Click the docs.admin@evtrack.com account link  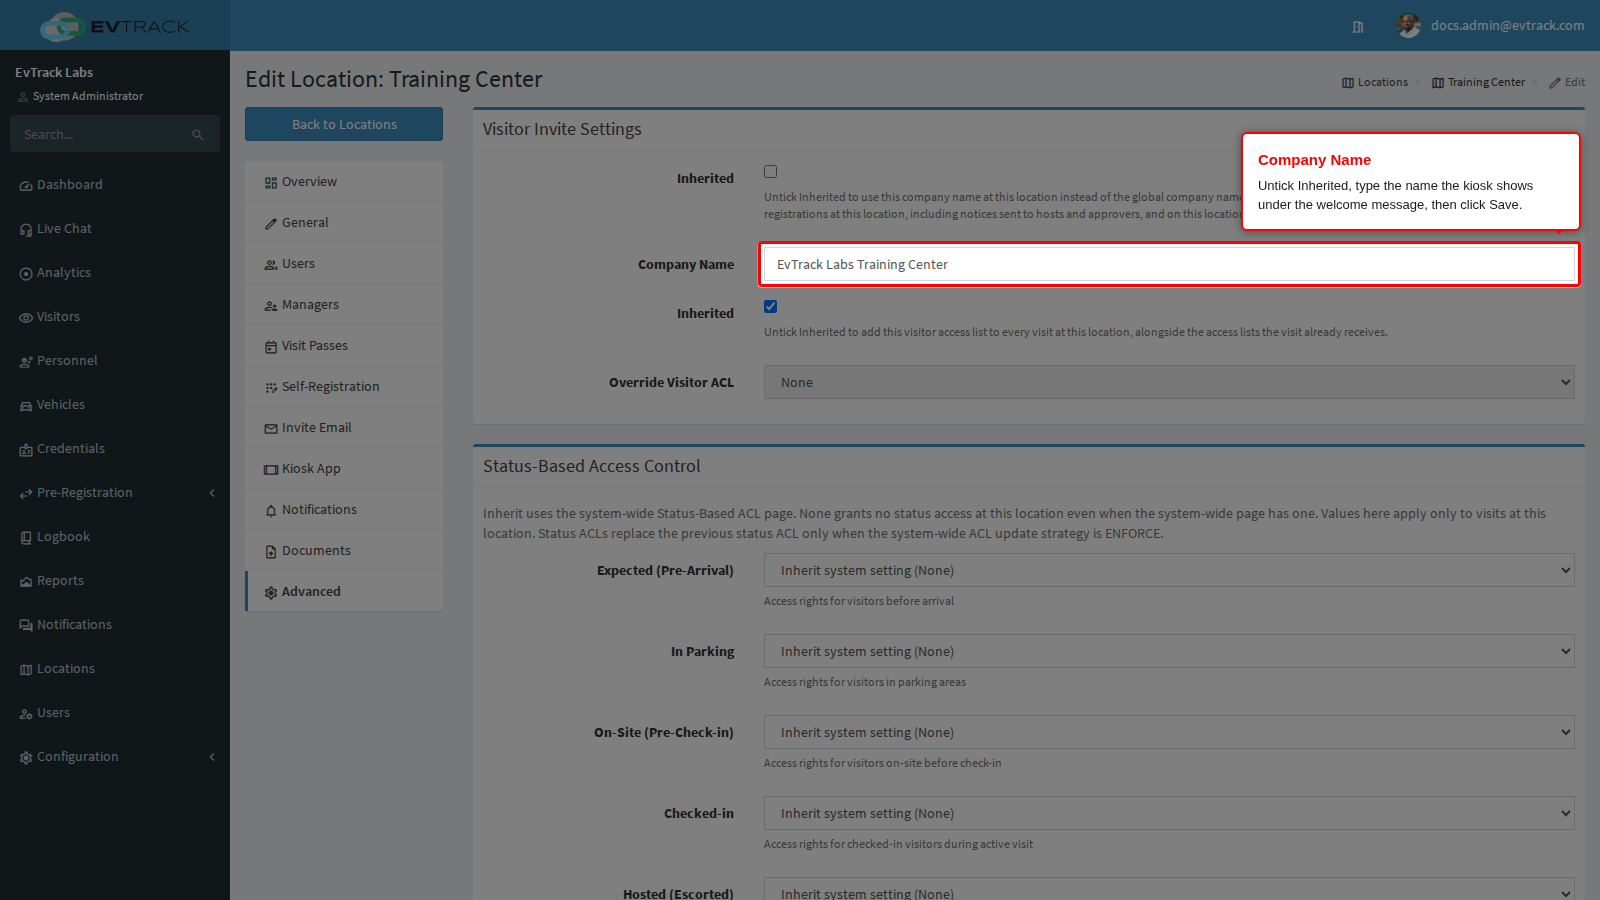[1507, 26]
